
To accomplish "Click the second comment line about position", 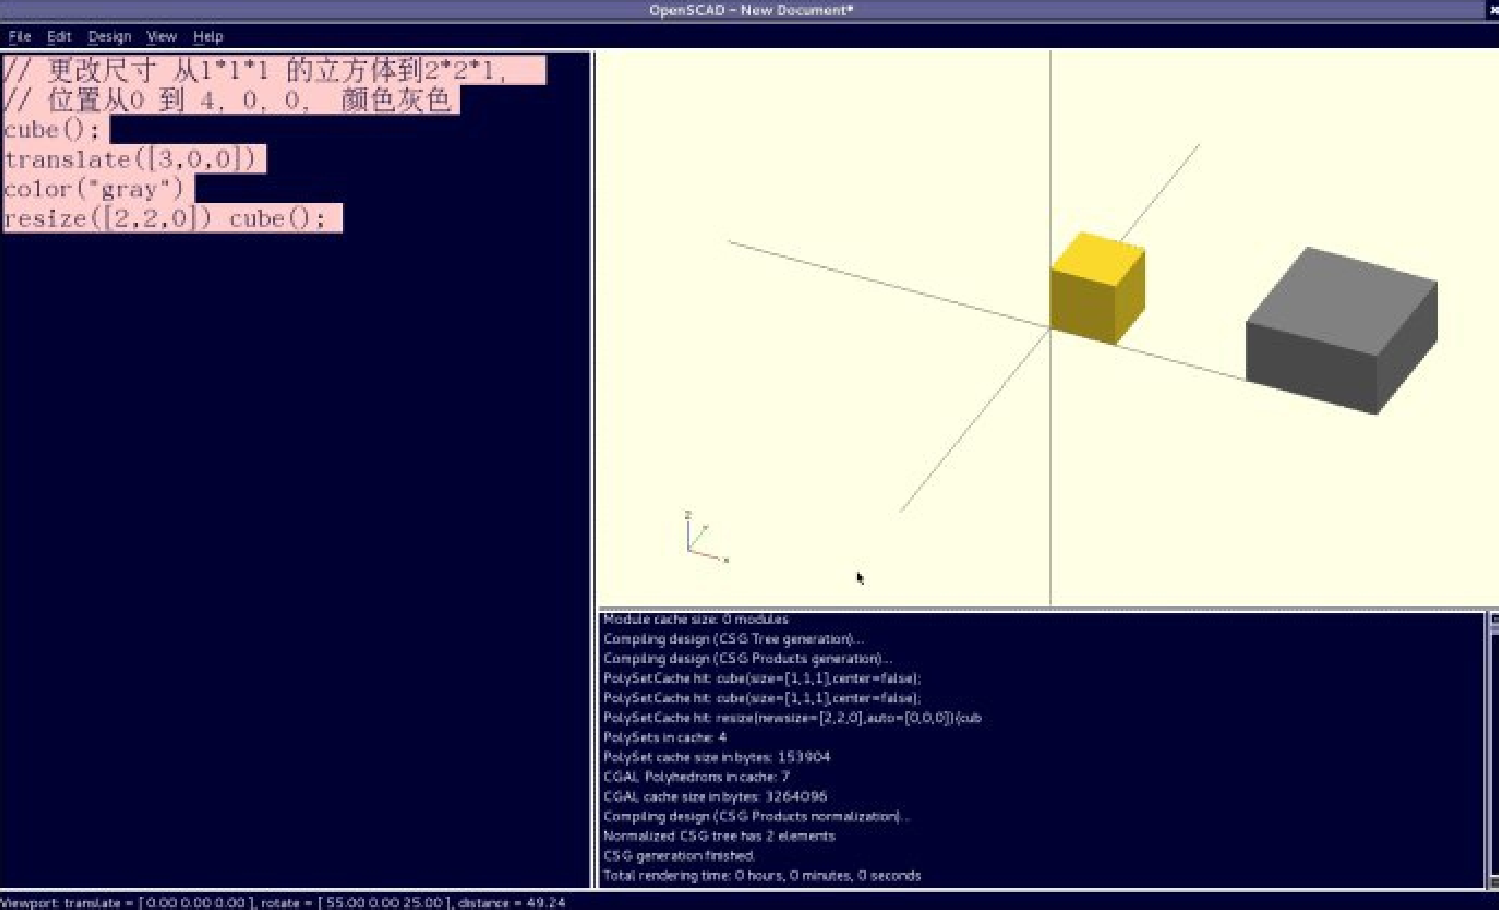I will [x=228, y=100].
